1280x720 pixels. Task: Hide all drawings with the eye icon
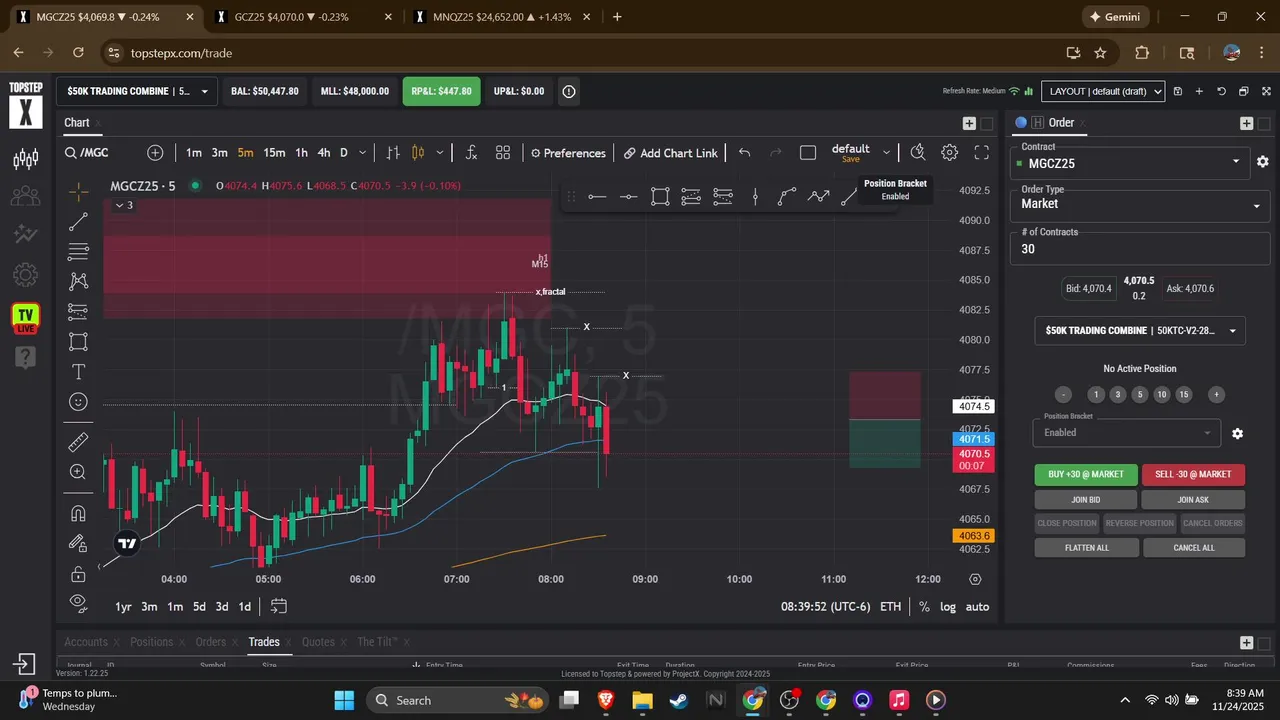[x=78, y=602]
